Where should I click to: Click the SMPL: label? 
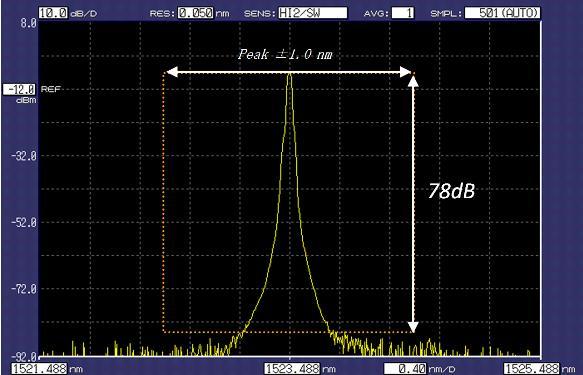[446, 14]
